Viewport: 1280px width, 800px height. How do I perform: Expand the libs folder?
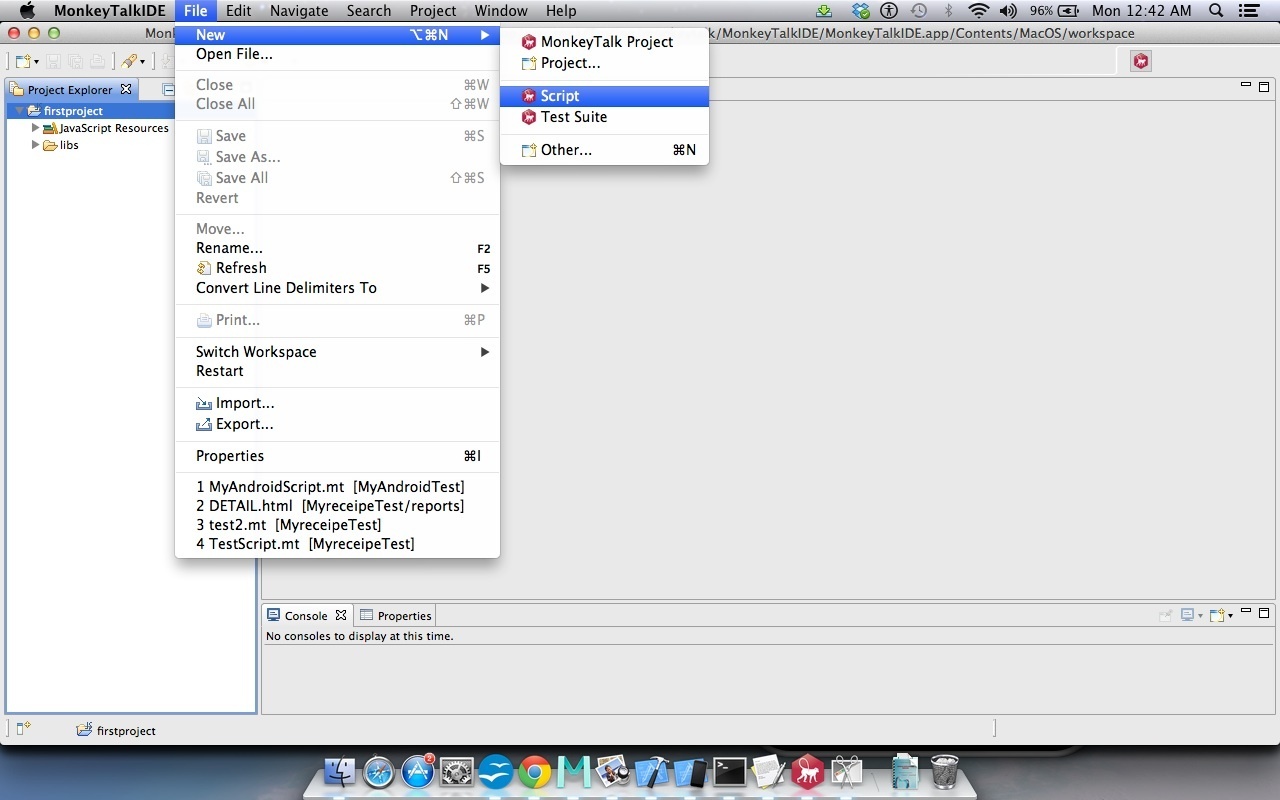[x=35, y=145]
